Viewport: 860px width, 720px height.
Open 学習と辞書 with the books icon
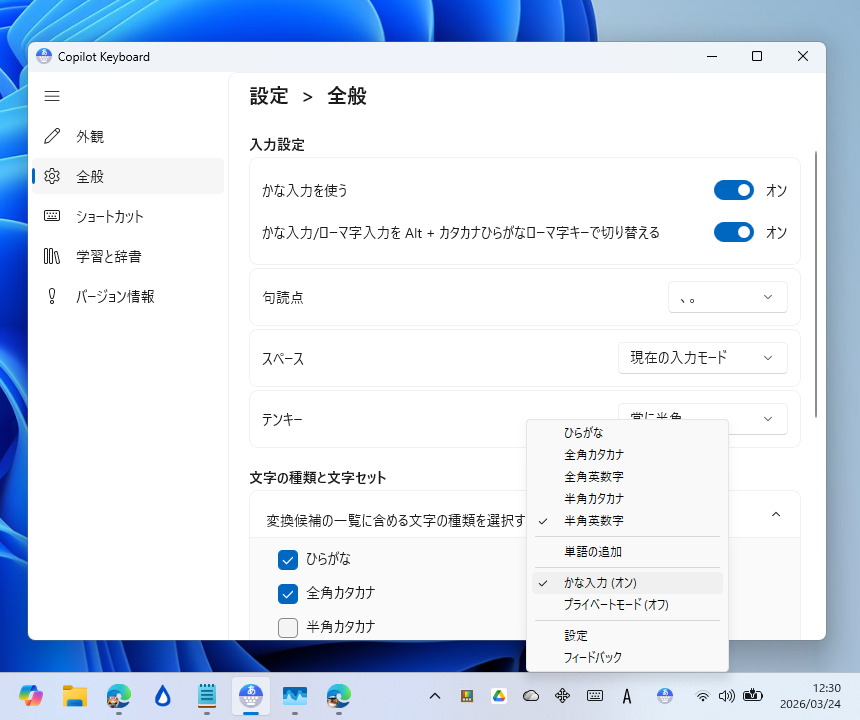52,256
